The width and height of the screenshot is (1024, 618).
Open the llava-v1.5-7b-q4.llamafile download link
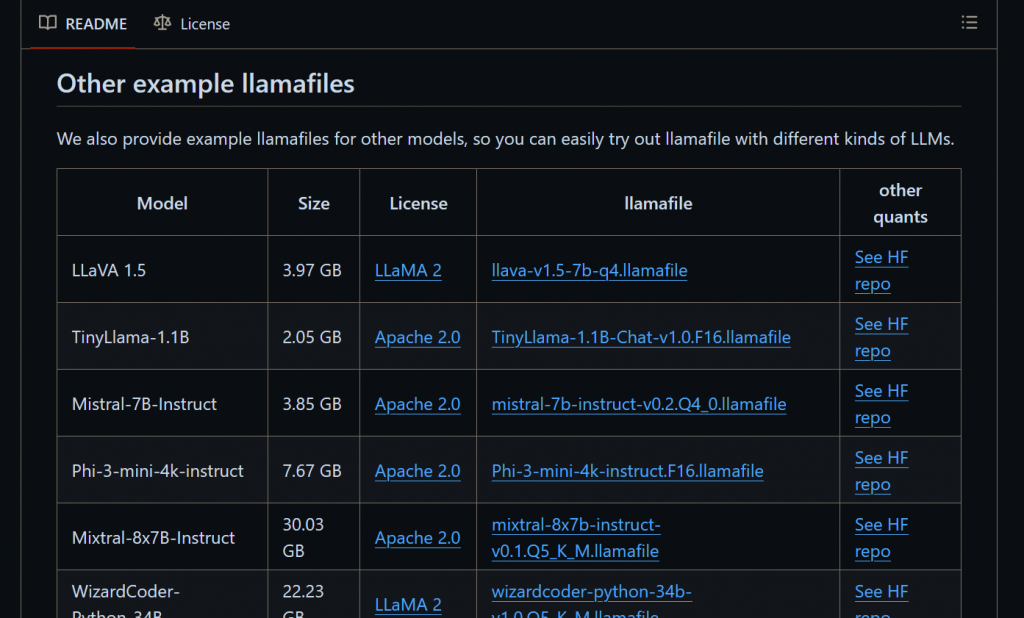[590, 270]
